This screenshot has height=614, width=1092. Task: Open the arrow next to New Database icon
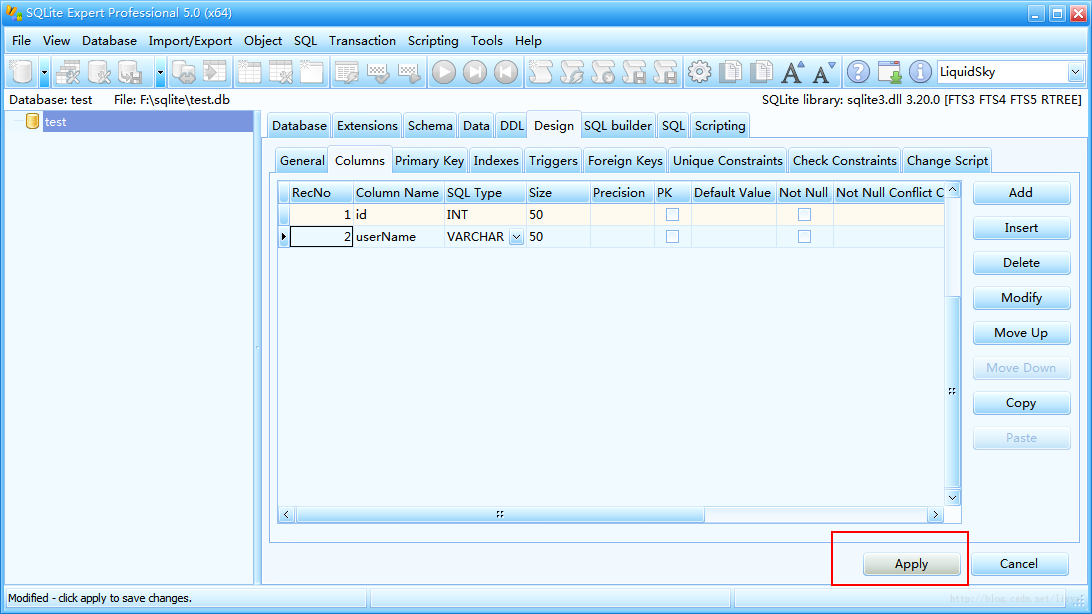[45, 72]
